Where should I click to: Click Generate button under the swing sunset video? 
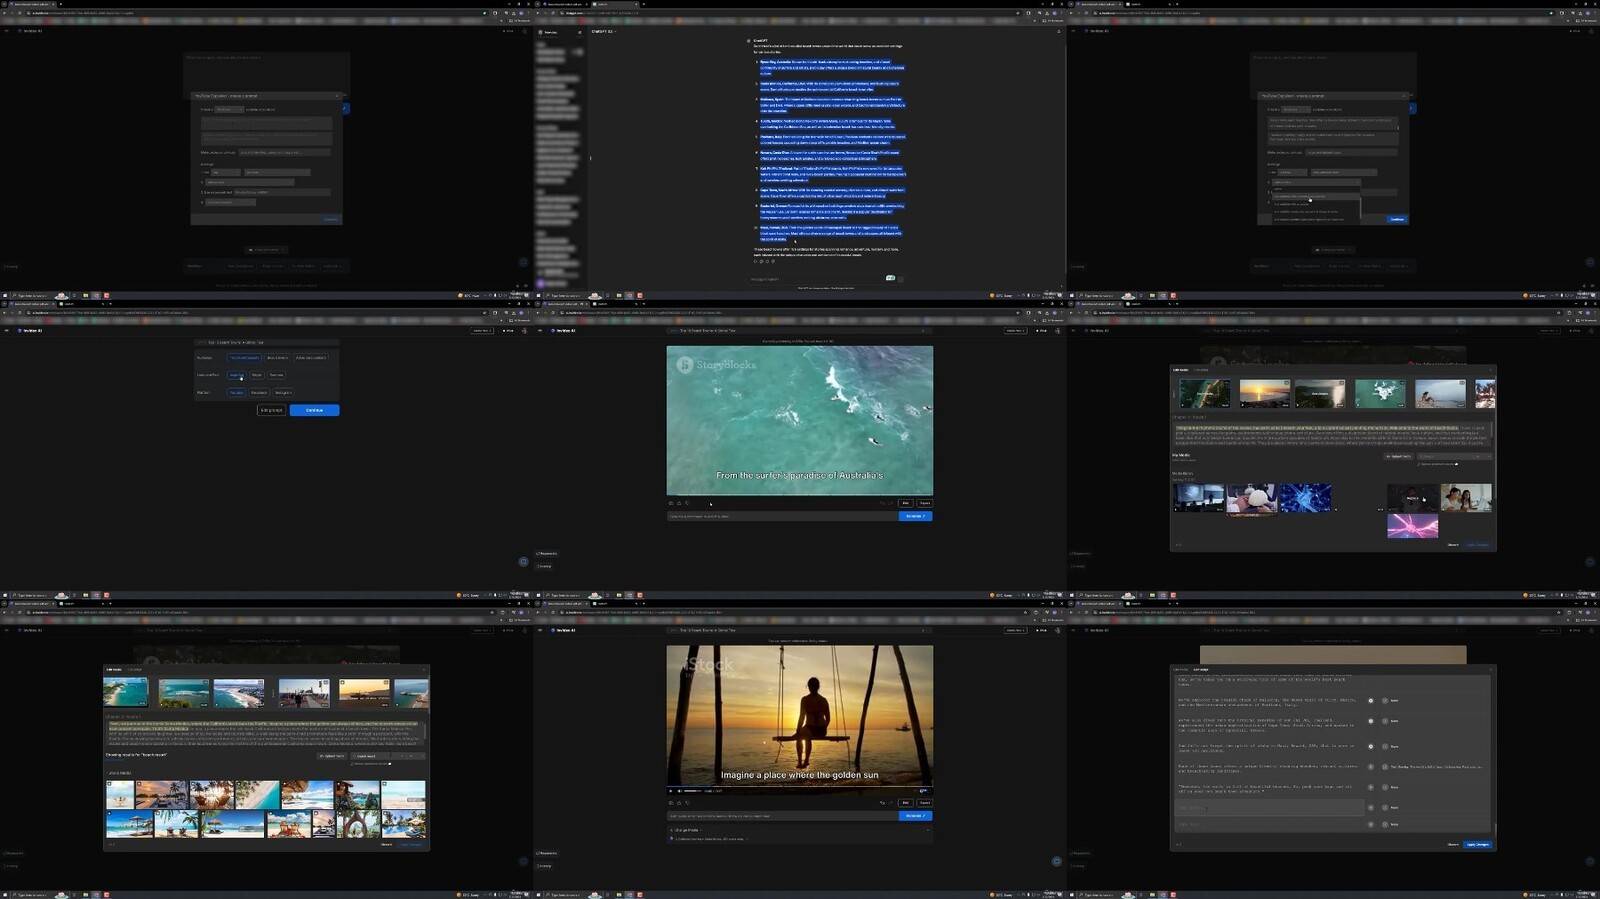click(x=915, y=816)
